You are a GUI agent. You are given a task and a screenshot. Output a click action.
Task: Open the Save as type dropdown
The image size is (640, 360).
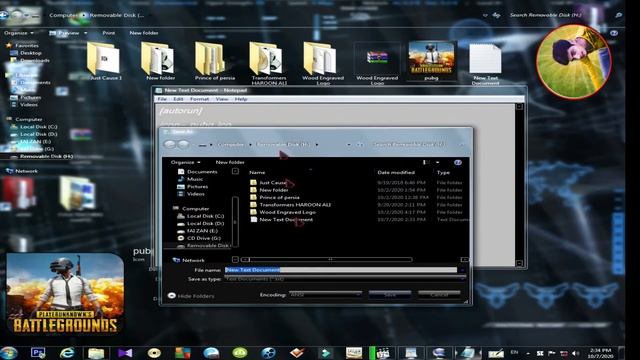345,279
